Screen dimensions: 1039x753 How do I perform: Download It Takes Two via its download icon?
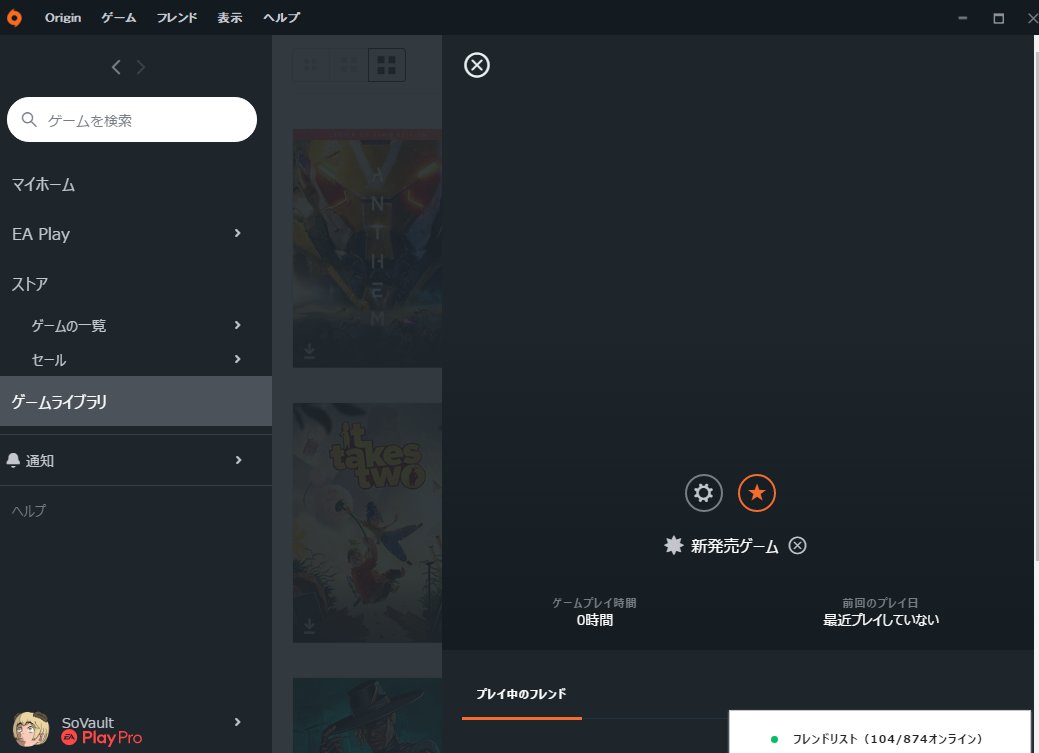click(309, 626)
